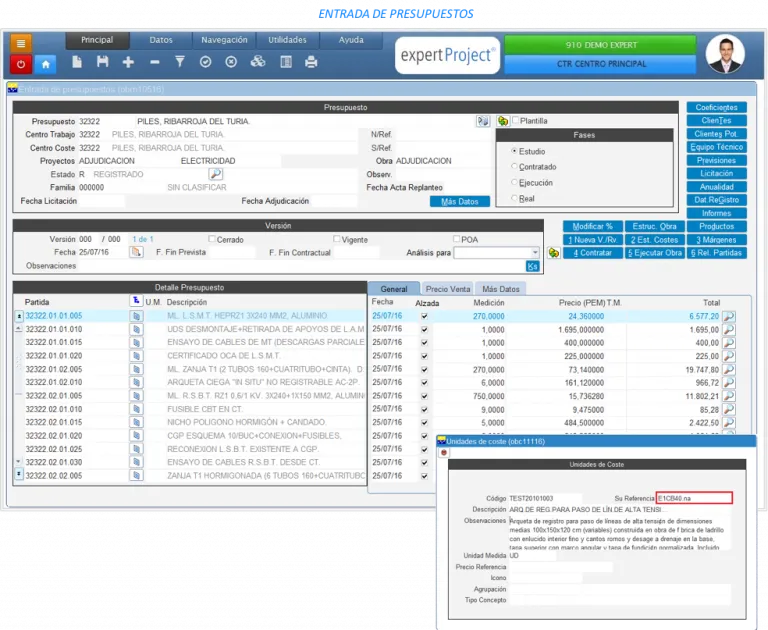The image size is (768, 630).
Task: Click the user profile photo
Action: click(x=725, y=54)
